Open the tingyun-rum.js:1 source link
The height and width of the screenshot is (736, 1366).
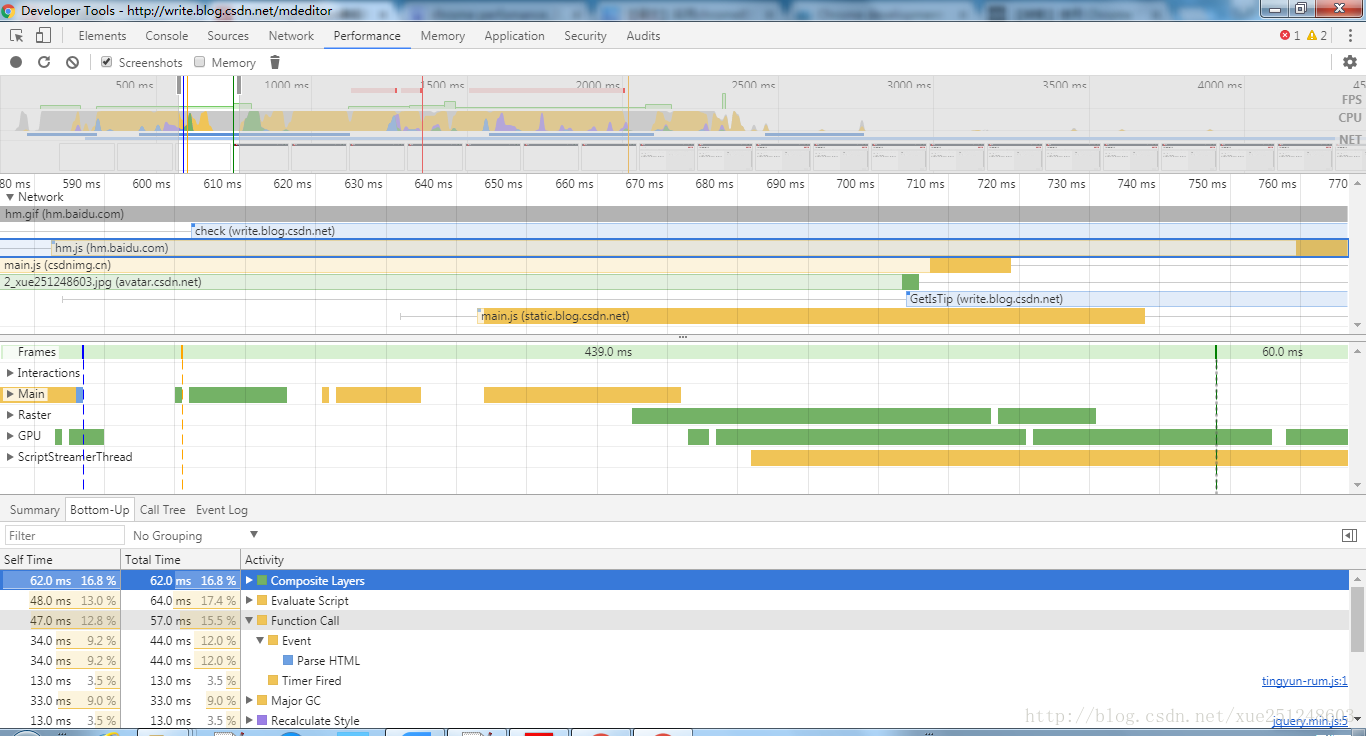pyautogui.click(x=1304, y=681)
